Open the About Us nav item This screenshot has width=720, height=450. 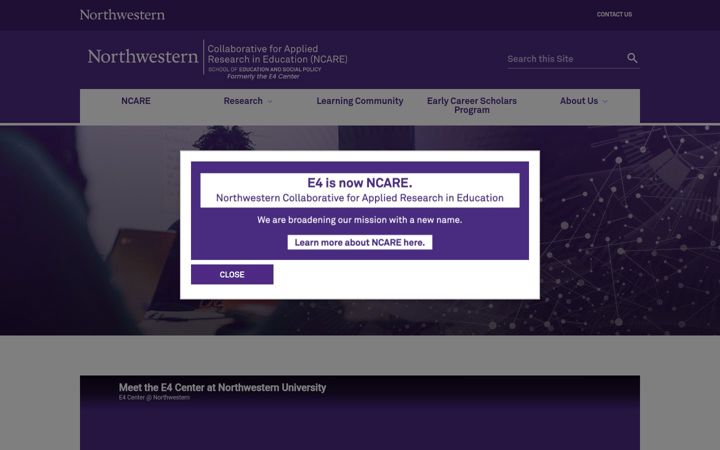579,101
